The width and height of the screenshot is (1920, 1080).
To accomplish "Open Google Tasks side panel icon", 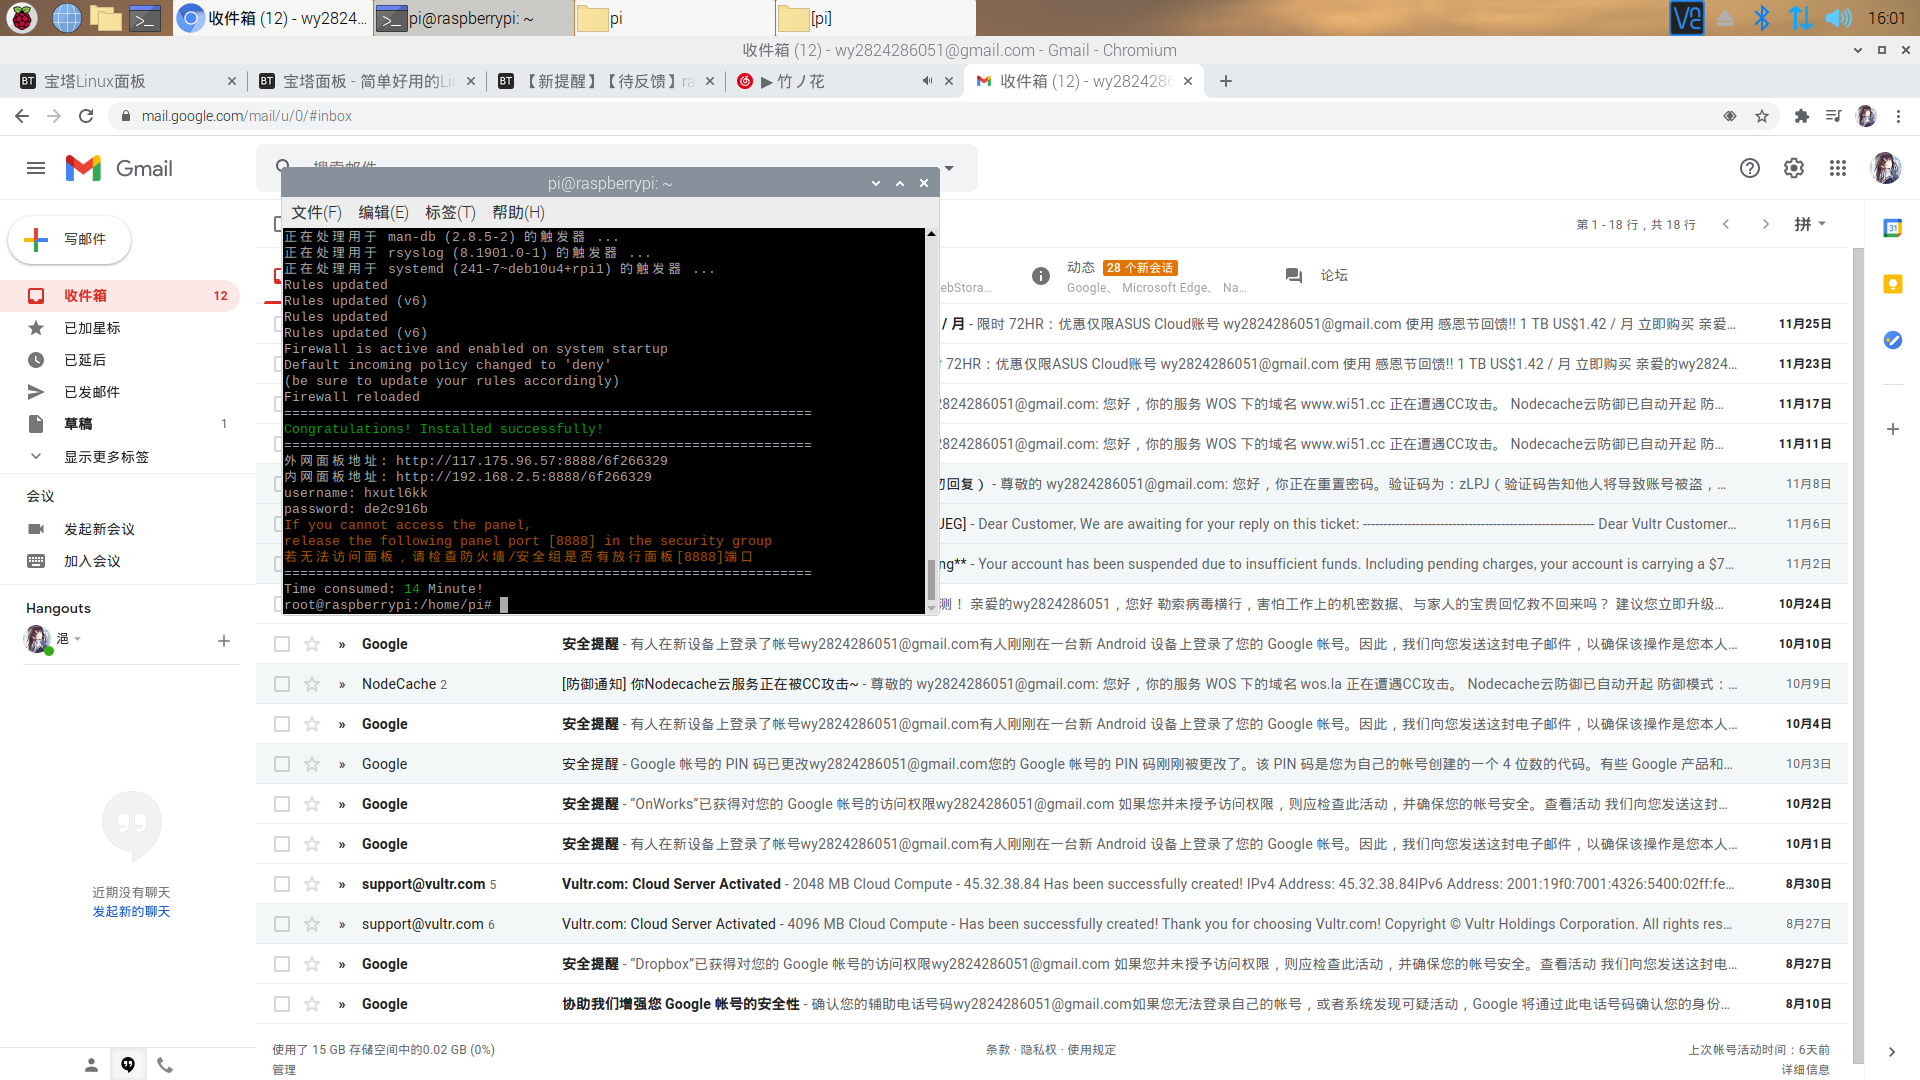I will point(1892,340).
